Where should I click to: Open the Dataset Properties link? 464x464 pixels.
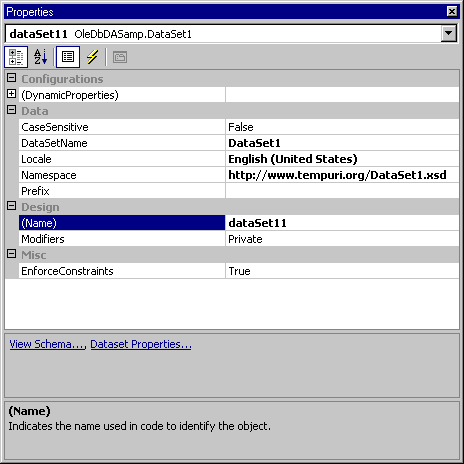coord(141,344)
